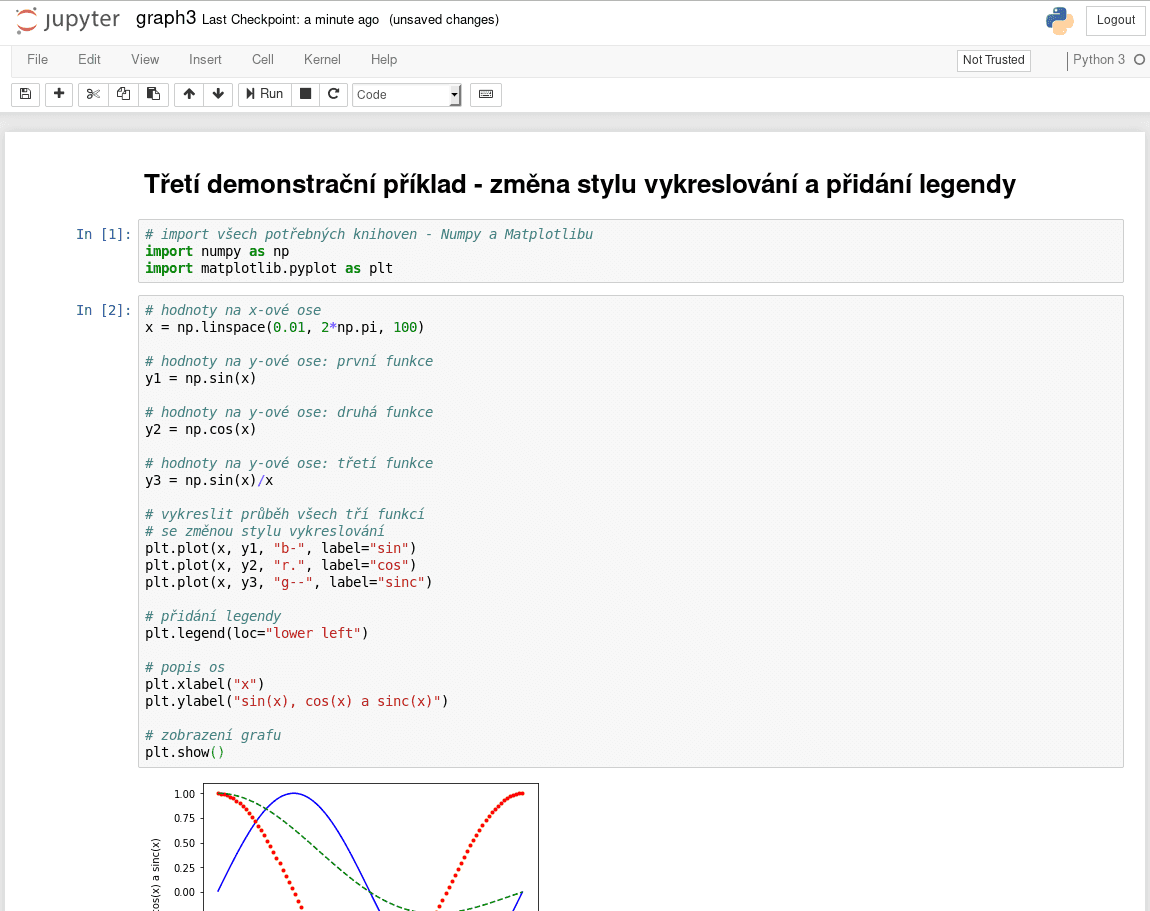The height and width of the screenshot is (911, 1150).
Task: Restart the kernel with the circular arrow icon
Action: tap(333, 94)
